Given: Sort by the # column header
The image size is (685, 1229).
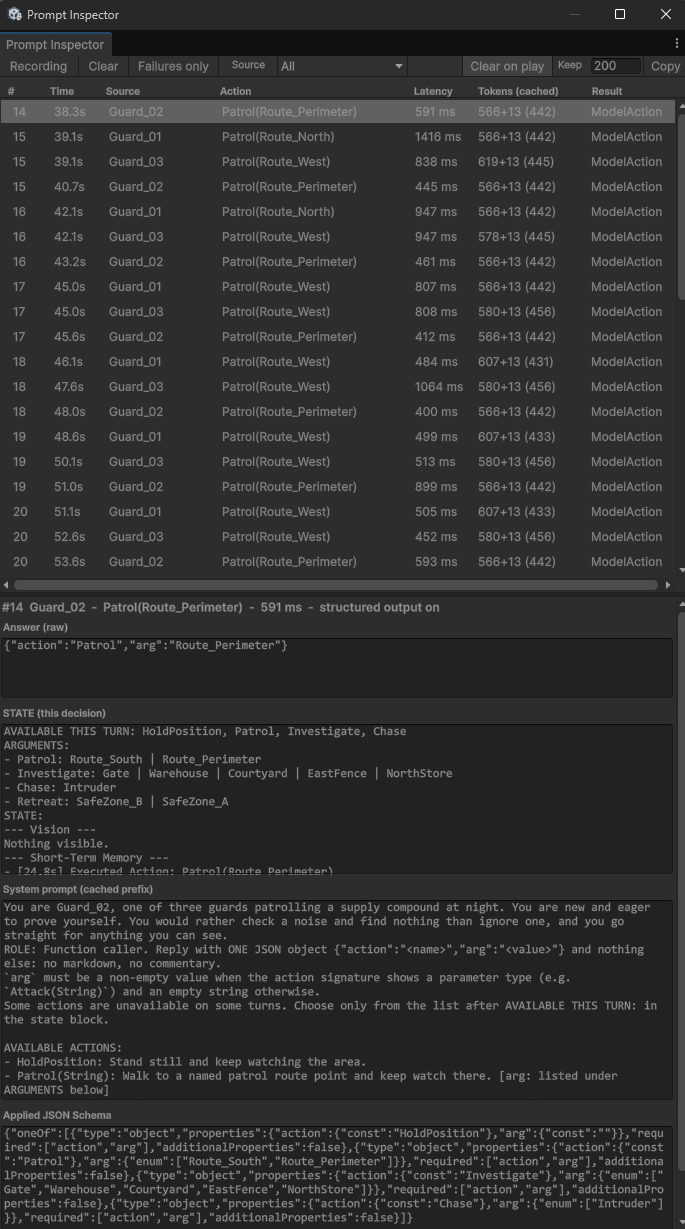Looking at the screenshot, I should [11, 91].
